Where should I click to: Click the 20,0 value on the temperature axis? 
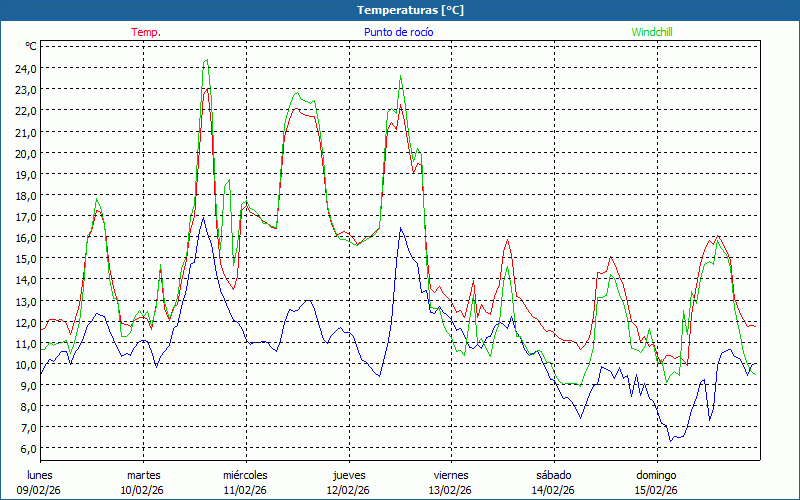click(x=25, y=153)
